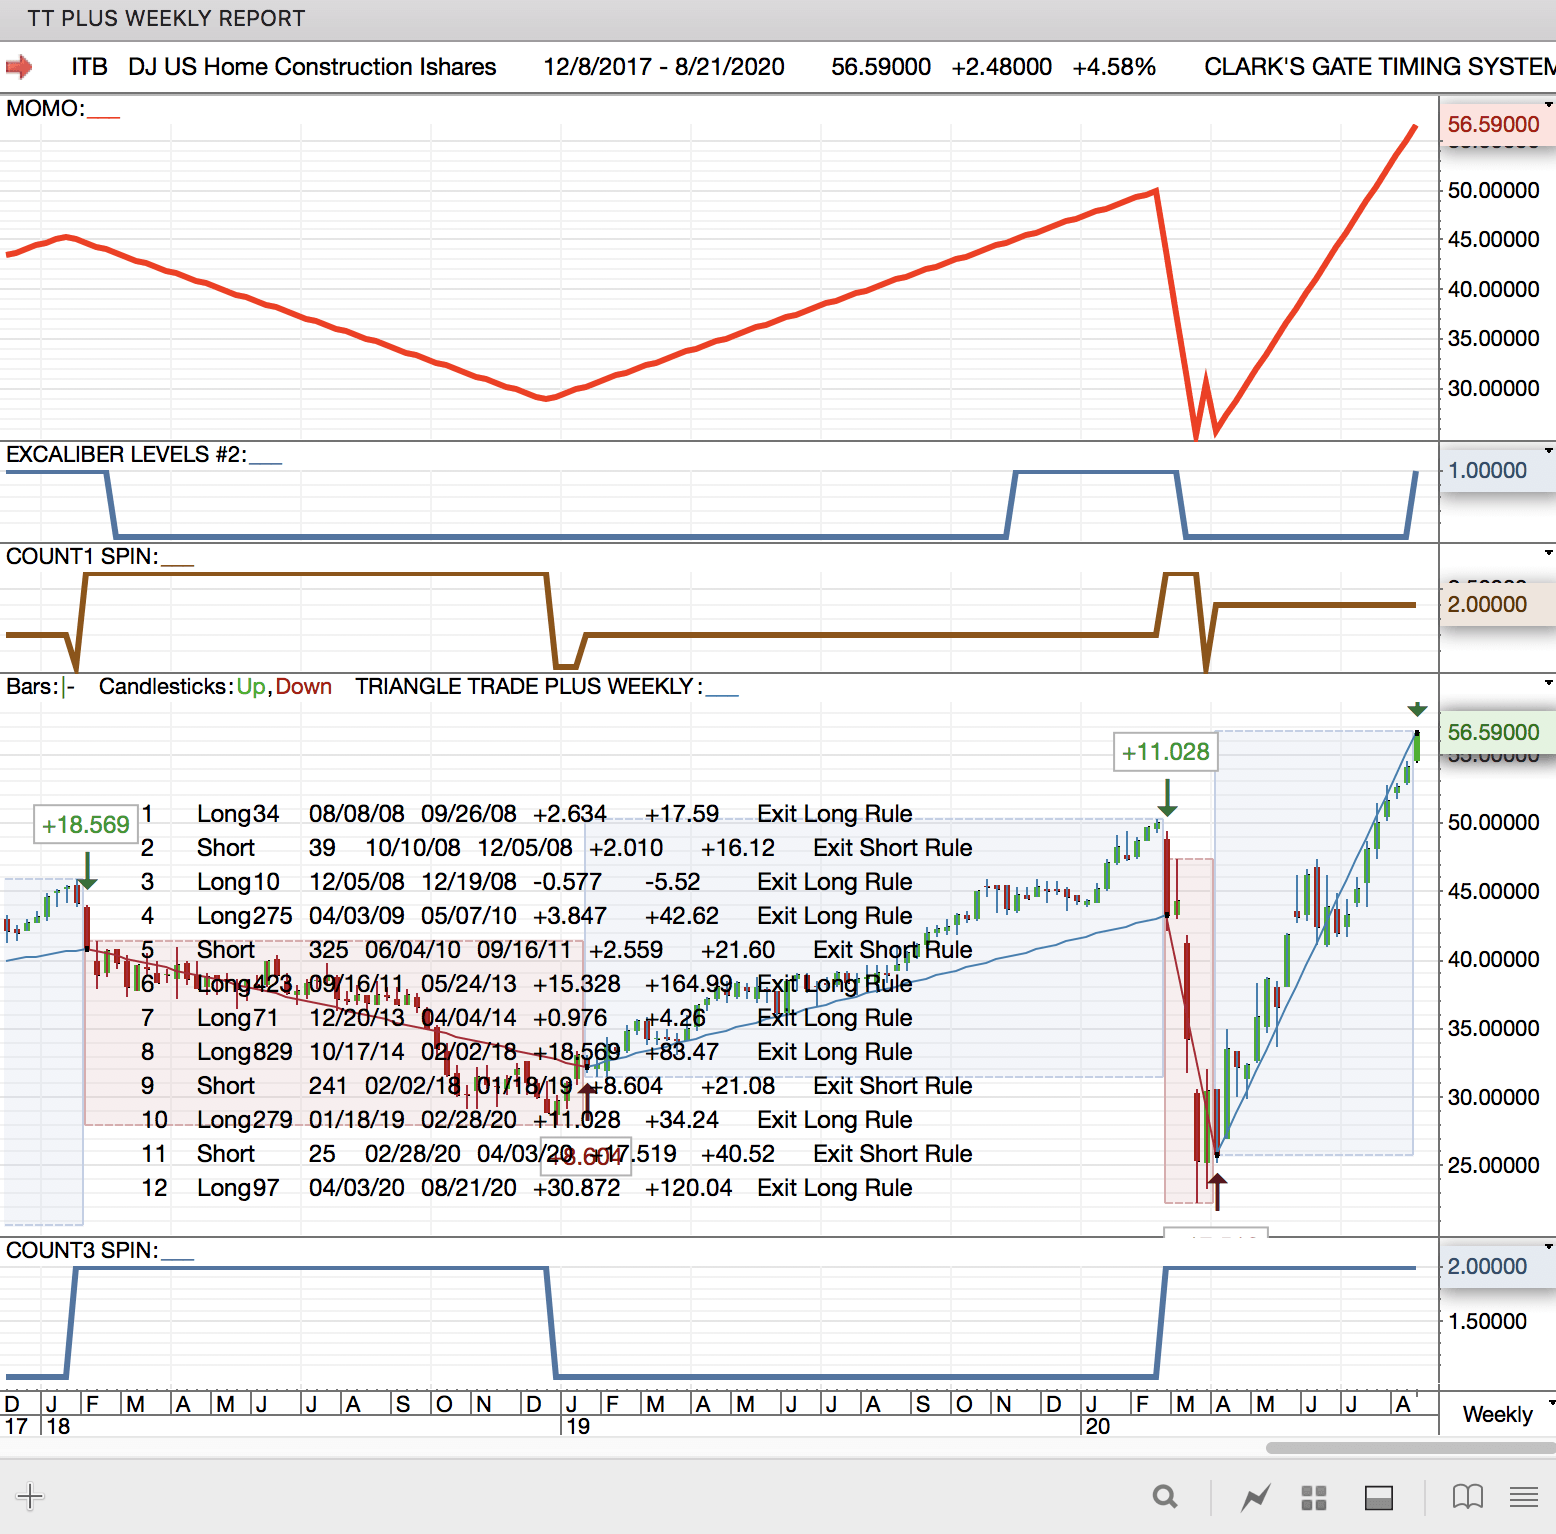Image resolution: width=1556 pixels, height=1534 pixels.
Task: Click the COUNT1 SPIN indicator label
Action: tap(82, 556)
